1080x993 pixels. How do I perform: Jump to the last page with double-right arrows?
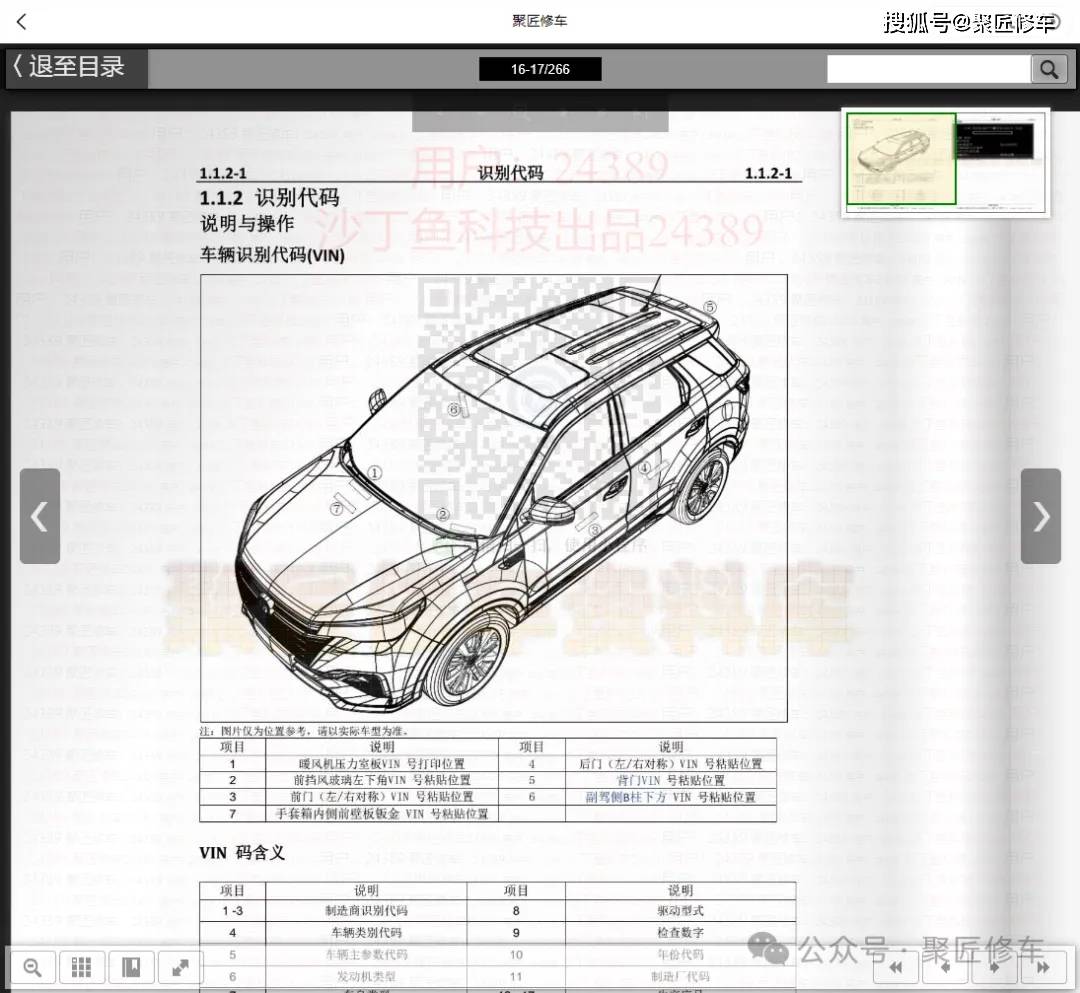[1044, 967]
